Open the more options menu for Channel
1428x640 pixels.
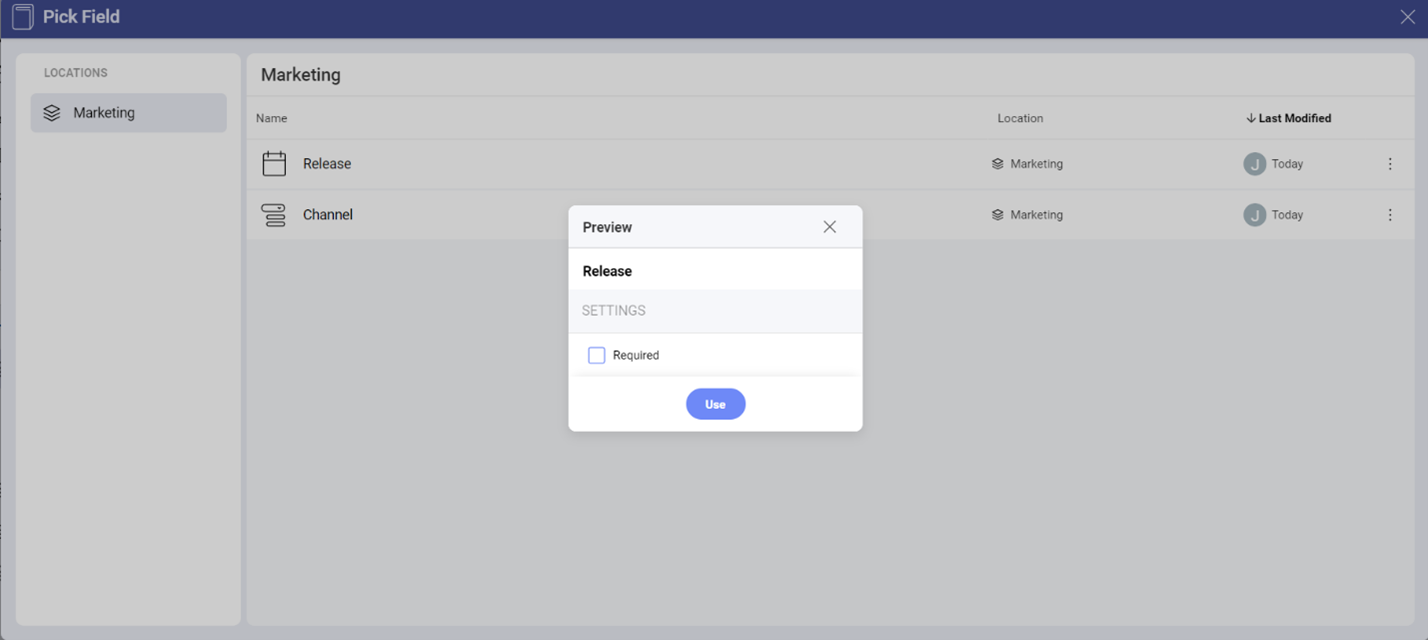(1390, 215)
